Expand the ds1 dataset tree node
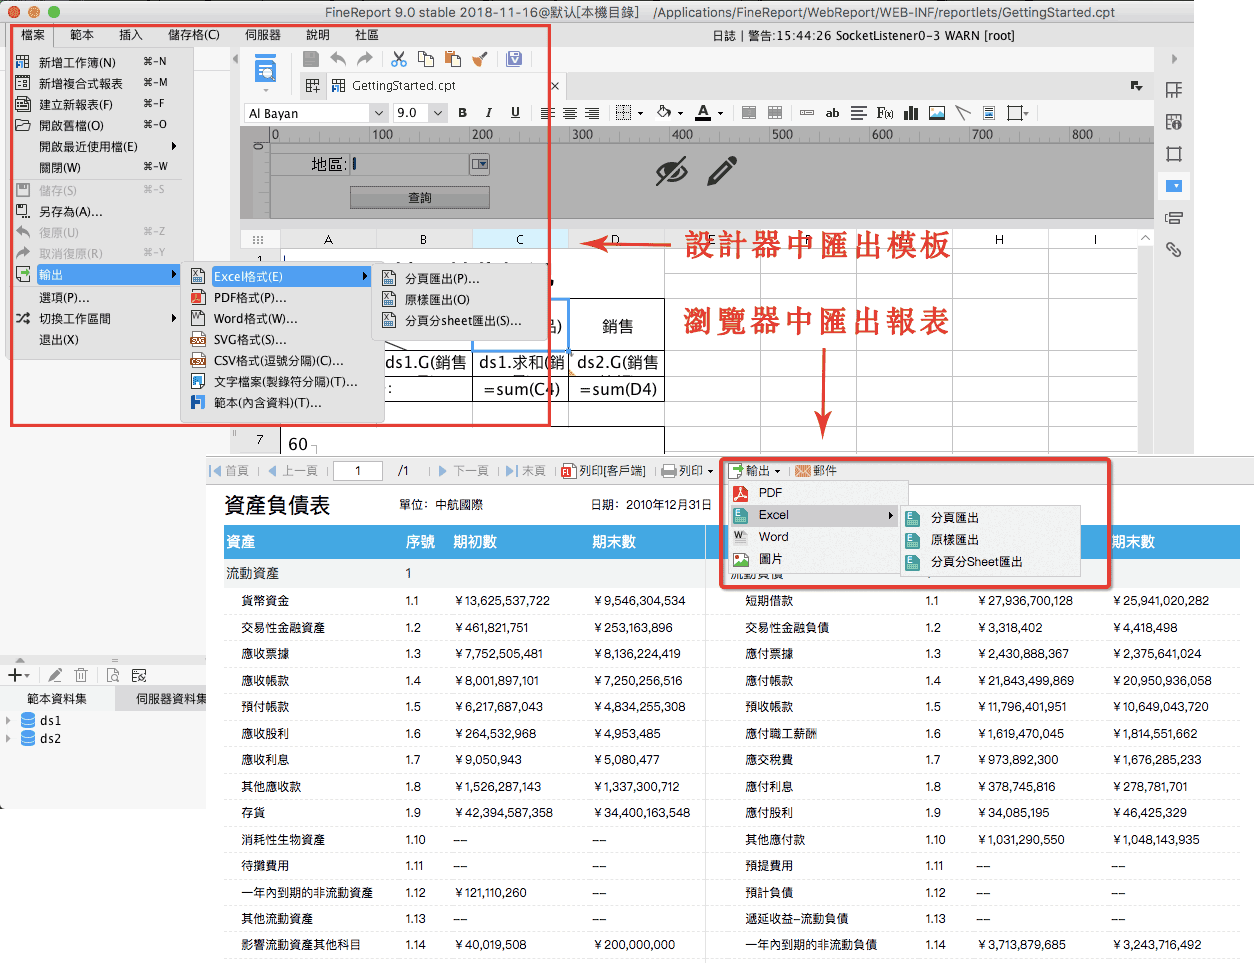 coord(9,720)
